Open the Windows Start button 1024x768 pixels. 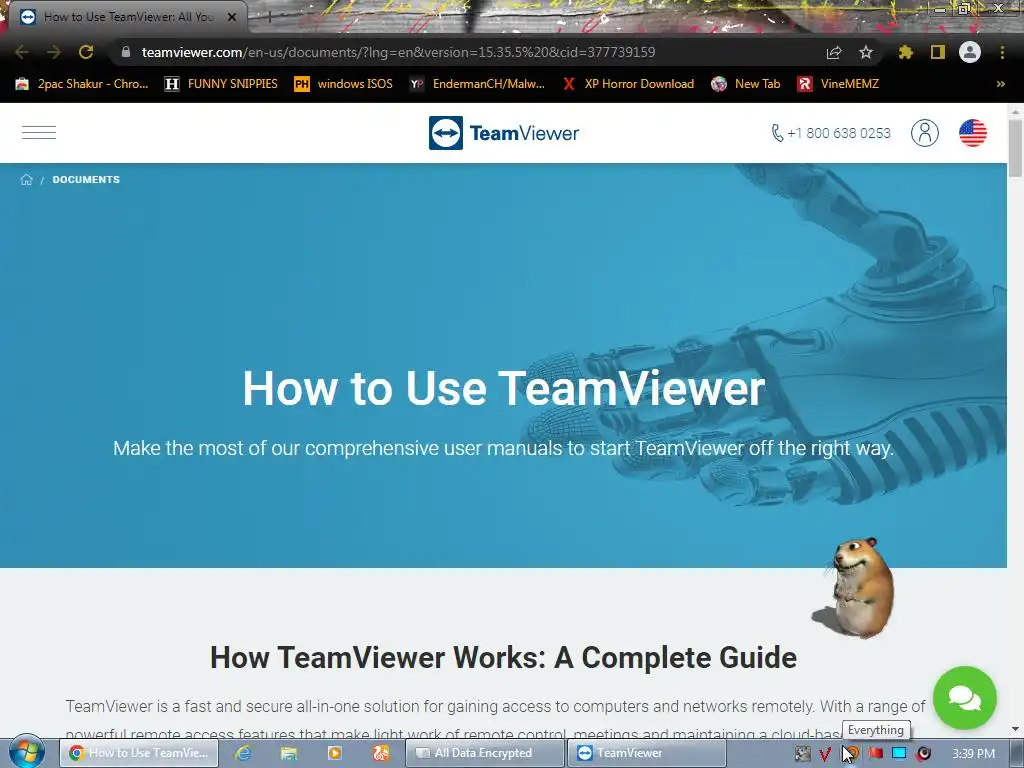pyautogui.click(x=26, y=751)
